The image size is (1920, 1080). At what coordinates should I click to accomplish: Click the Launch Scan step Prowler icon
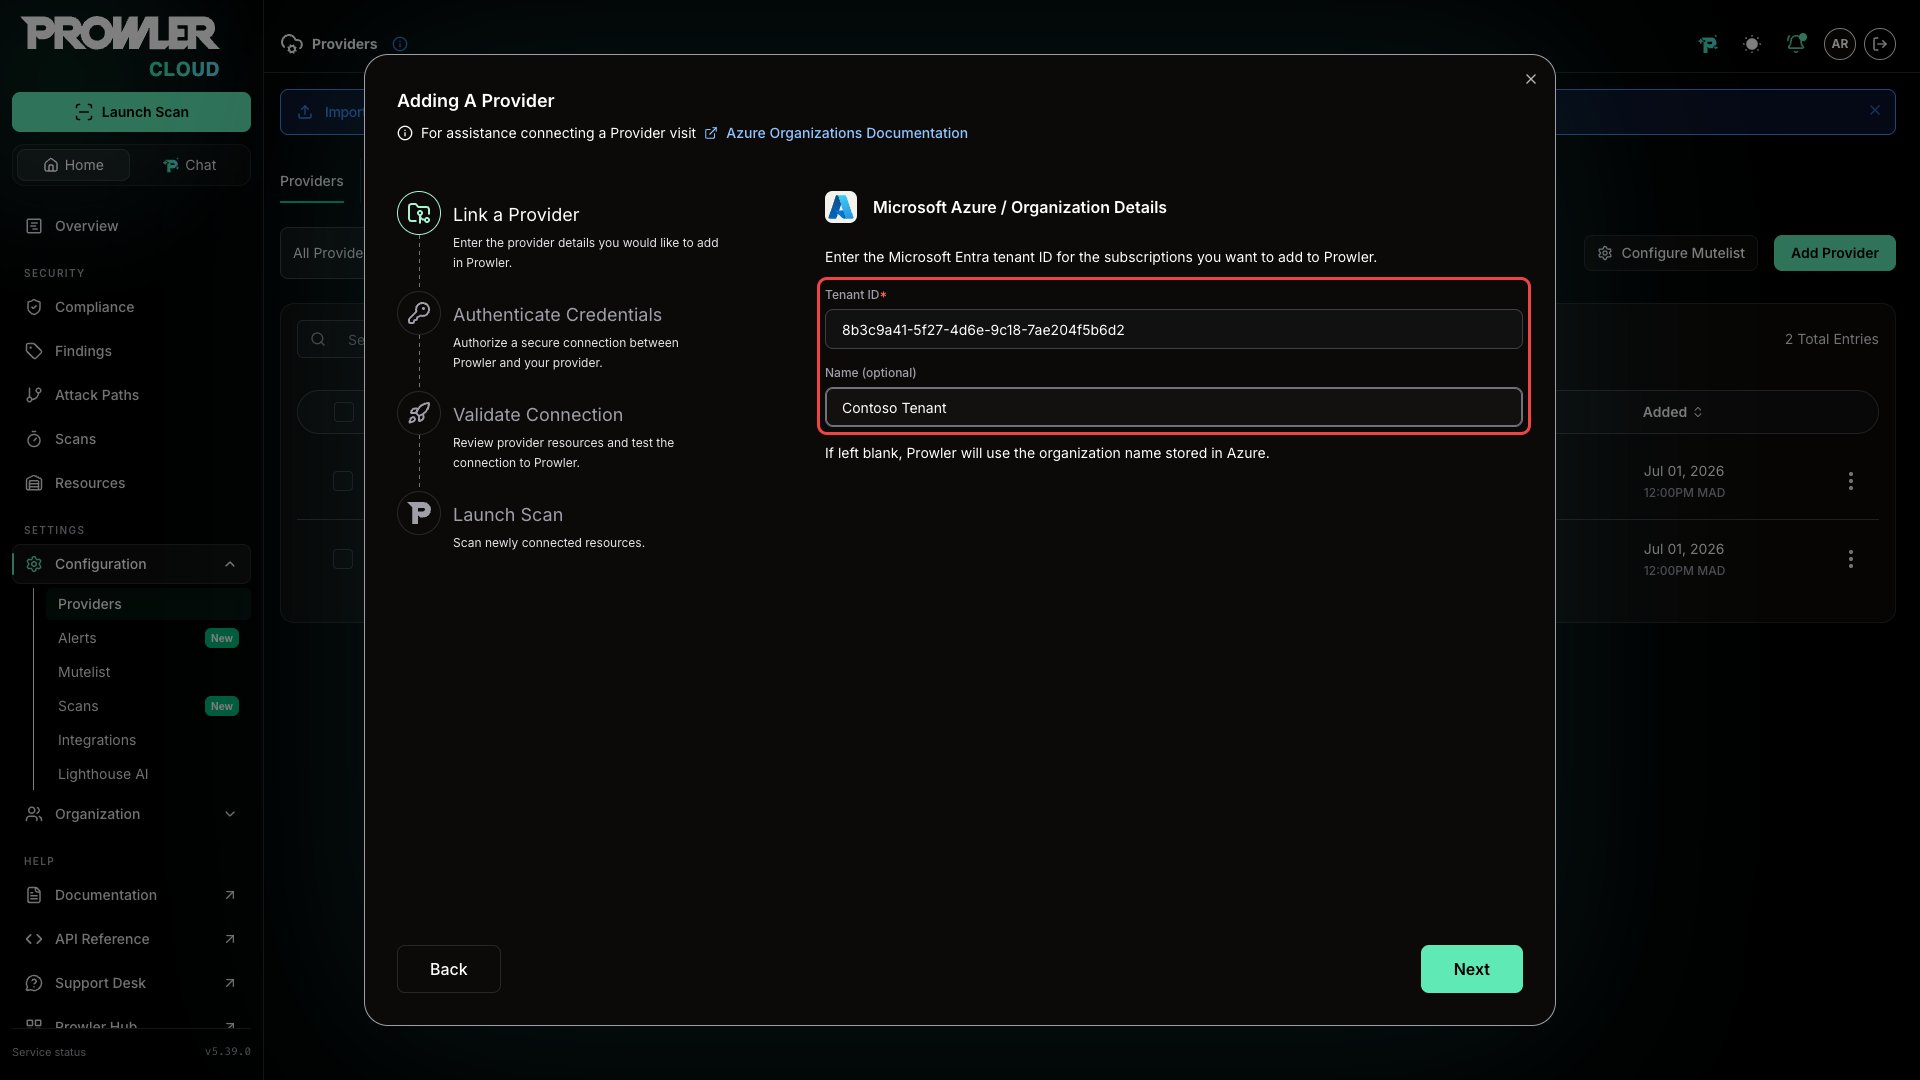(x=419, y=513)
